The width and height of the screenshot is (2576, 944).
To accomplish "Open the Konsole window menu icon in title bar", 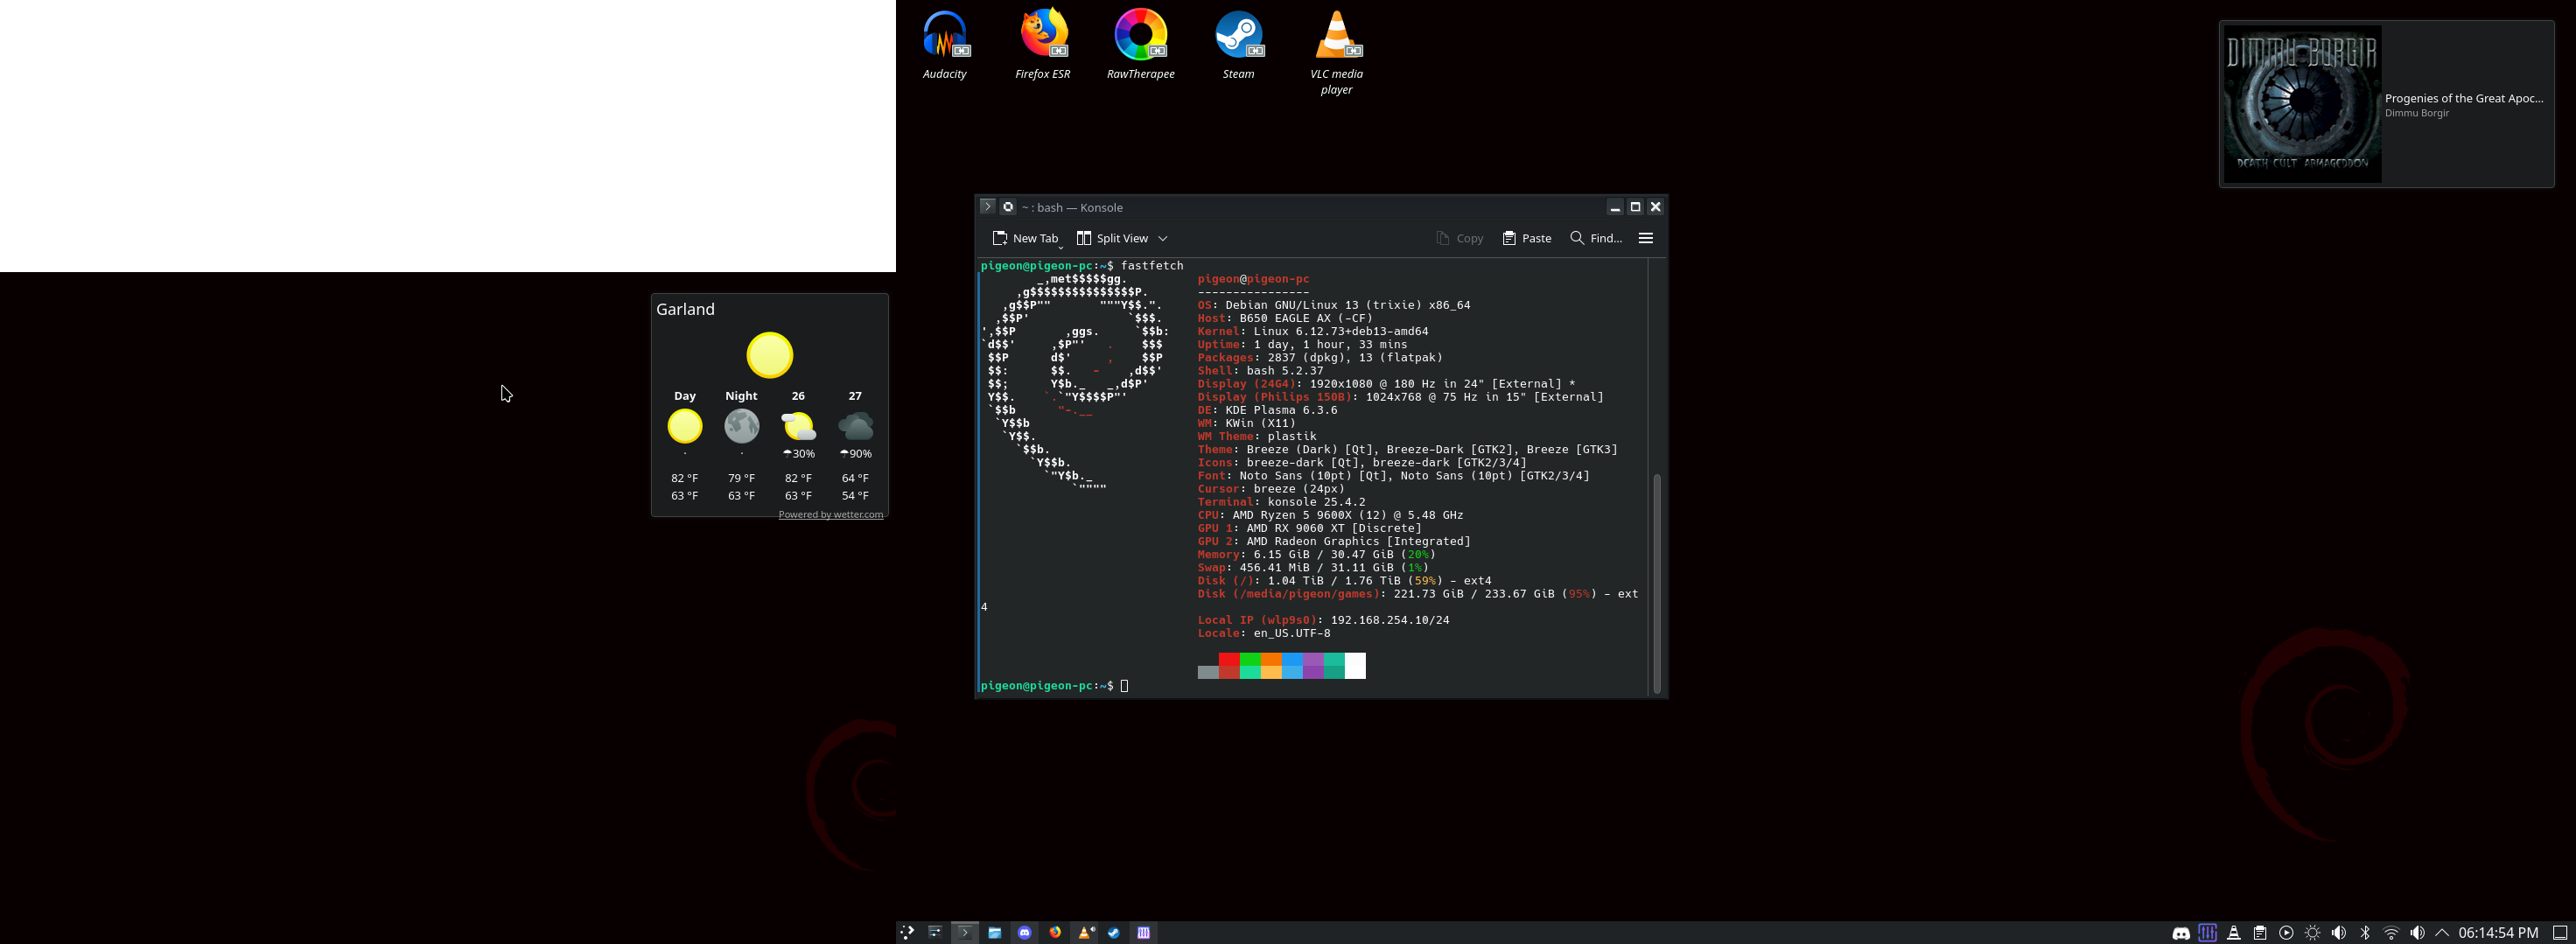I will (987, 207).
